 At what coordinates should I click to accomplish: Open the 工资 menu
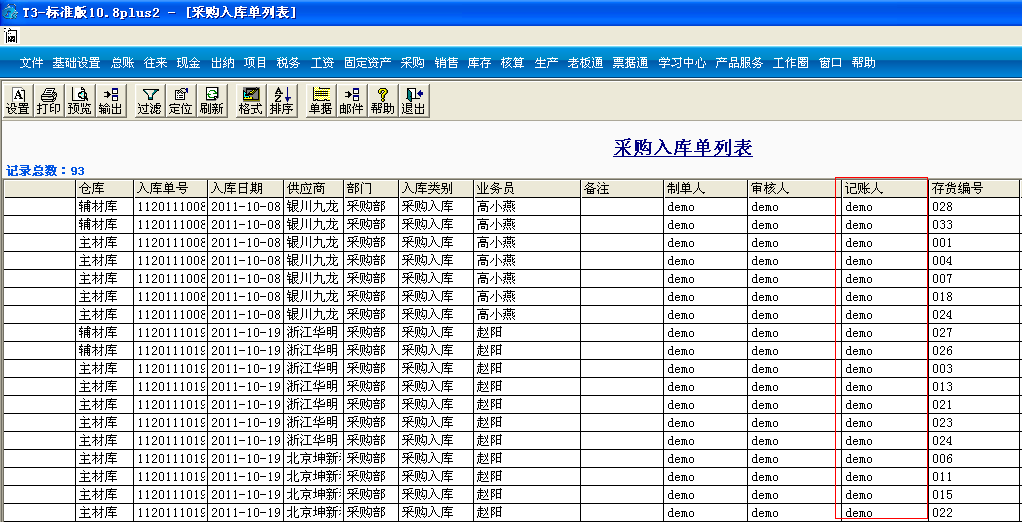point(323,63)
